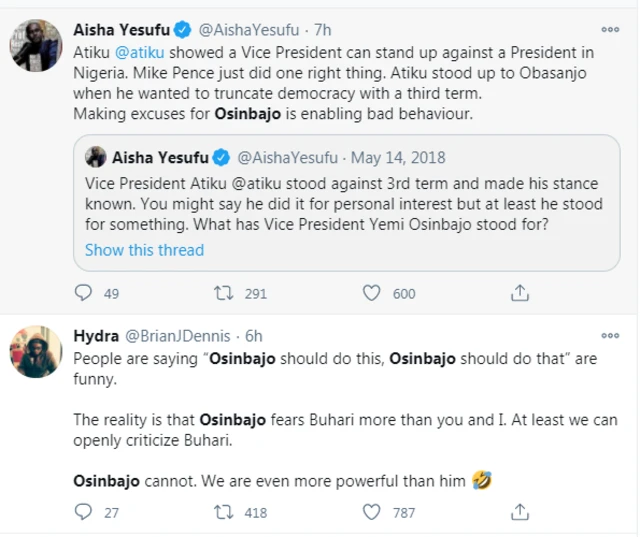Share Aisha Yesufu's tweet
Image resolution: width=640 pixels, height=537 pixels.
tap(519, 293)
